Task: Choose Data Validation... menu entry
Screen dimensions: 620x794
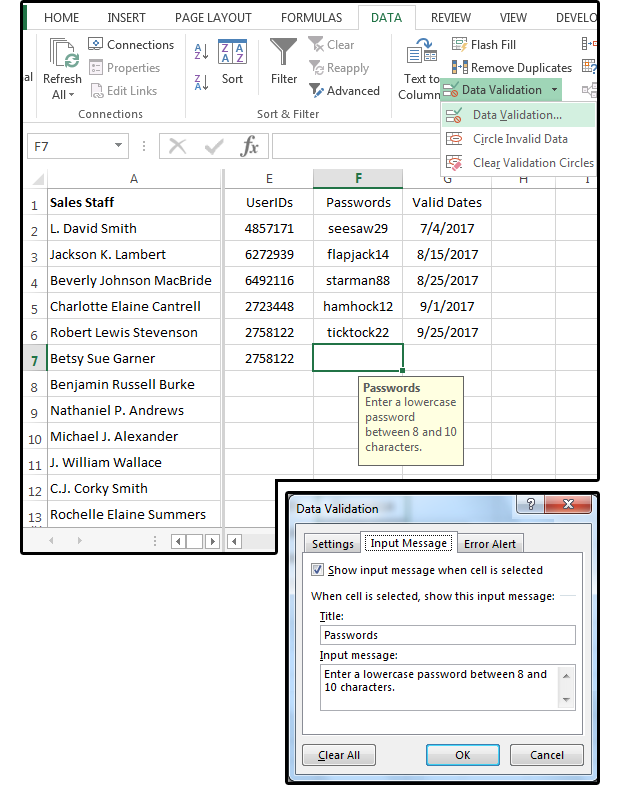Action: click(519, 115)
